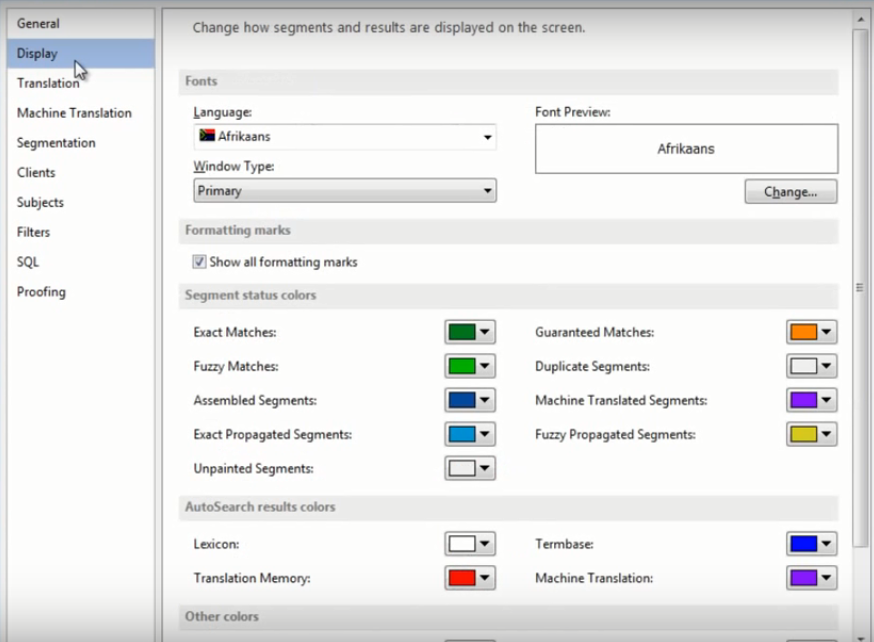This screenshot has width=874, height=642.
Task: Change the Translation Memory red color
Action: 470,578
